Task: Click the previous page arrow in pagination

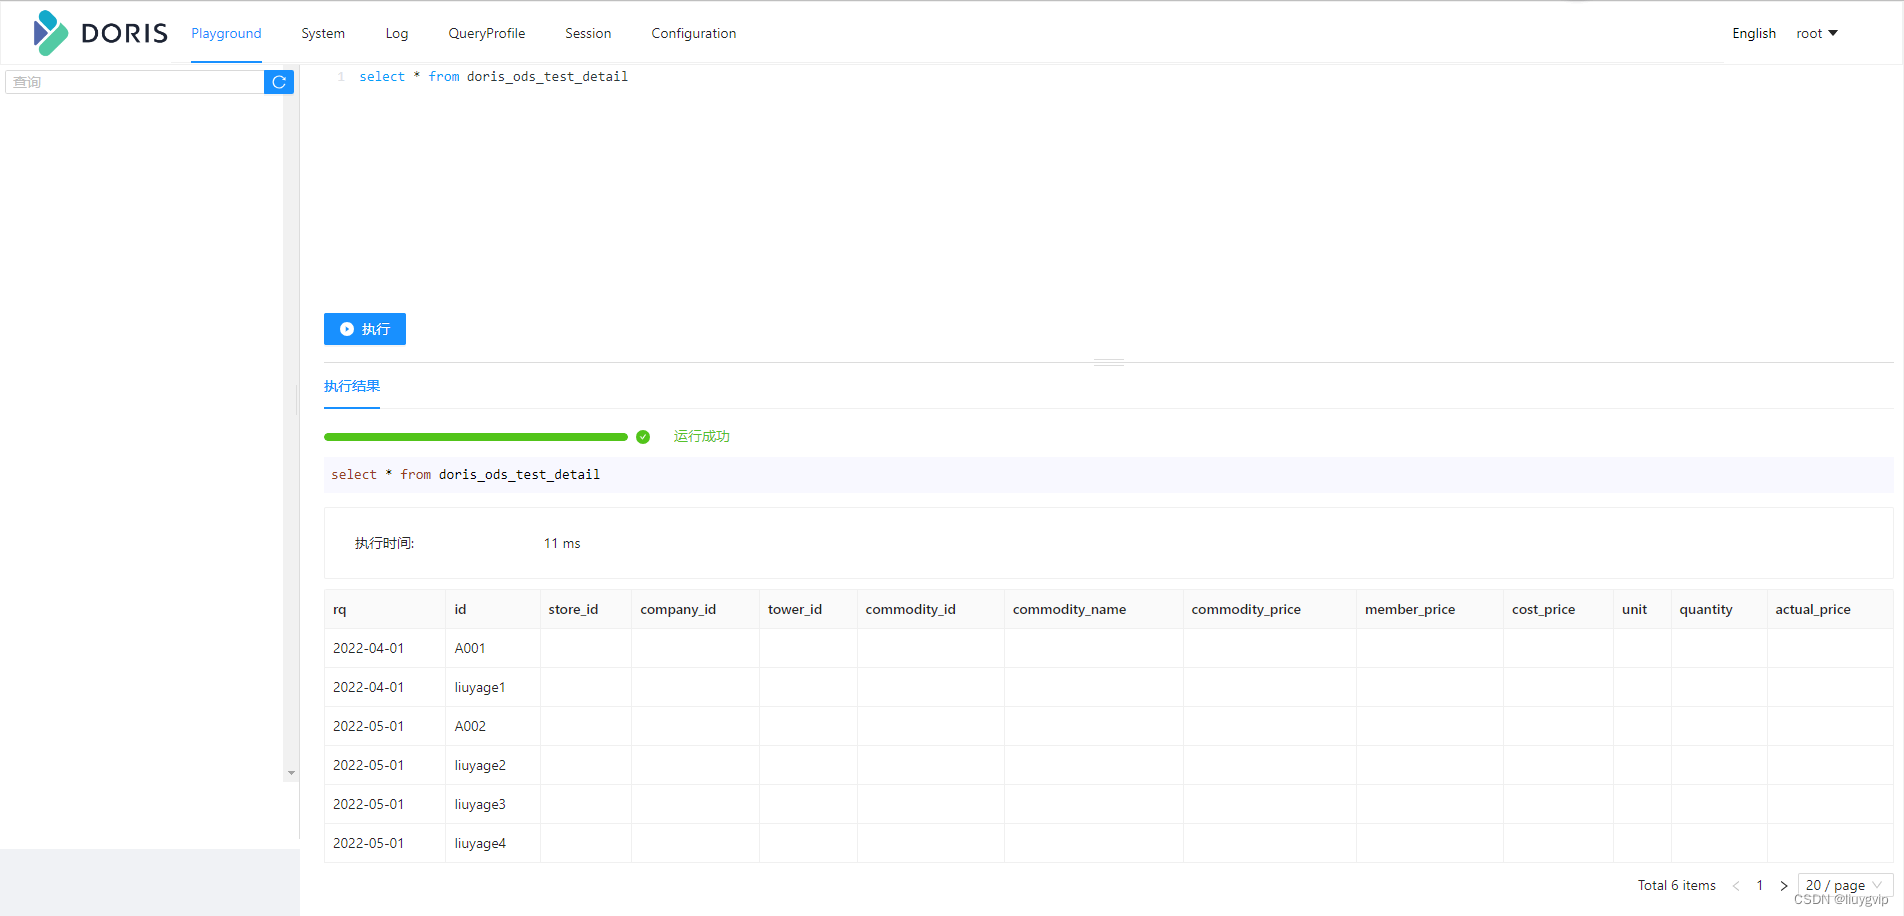Action: tap(1735, 885)
